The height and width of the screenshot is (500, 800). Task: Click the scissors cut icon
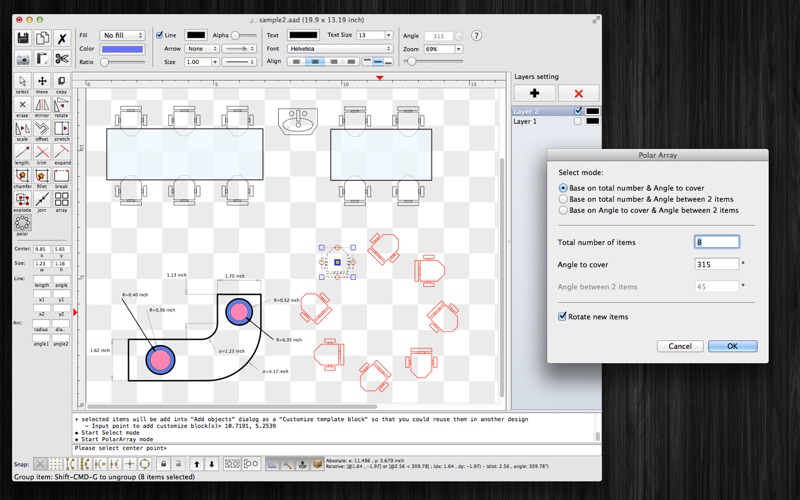pos(61,59)
